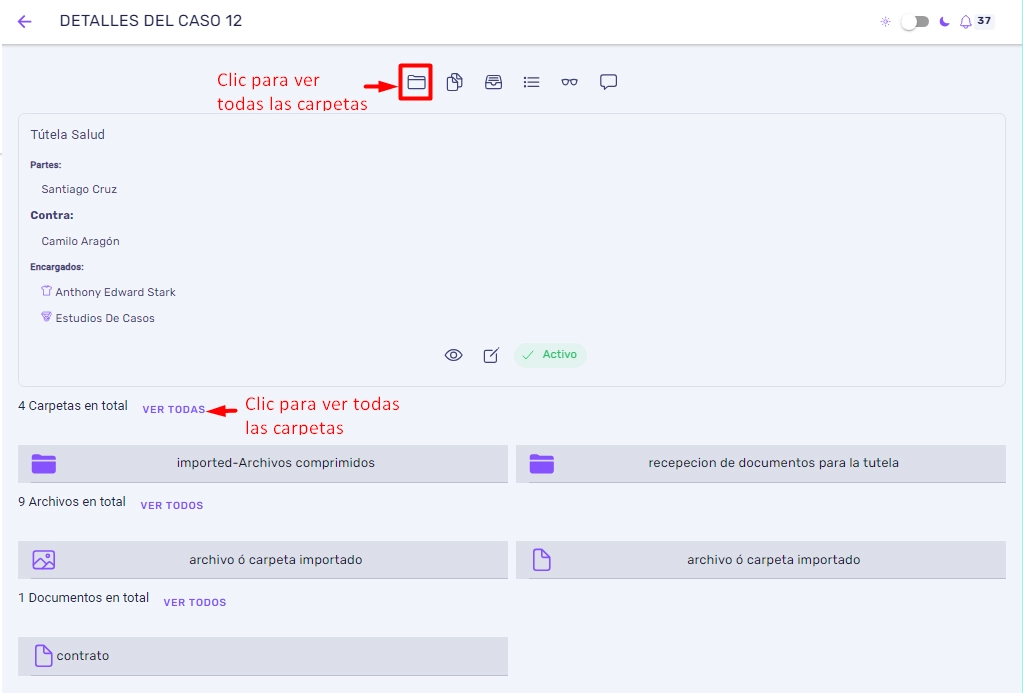Screen dimensions: 1023x693
Task: Select the Anthony Edward Stark name
Action: (x=115, y=292)
